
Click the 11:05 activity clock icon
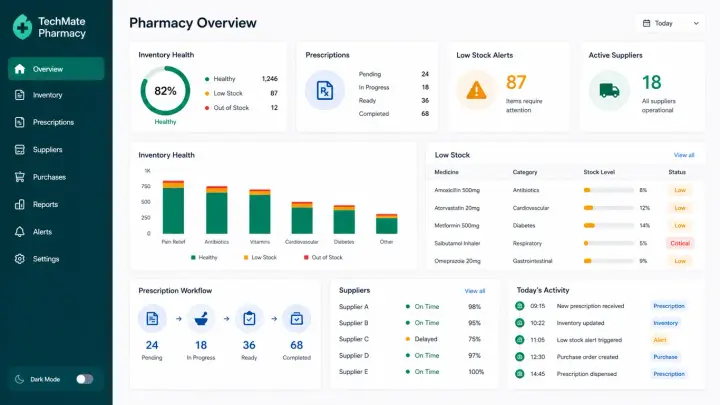[519, 340]
